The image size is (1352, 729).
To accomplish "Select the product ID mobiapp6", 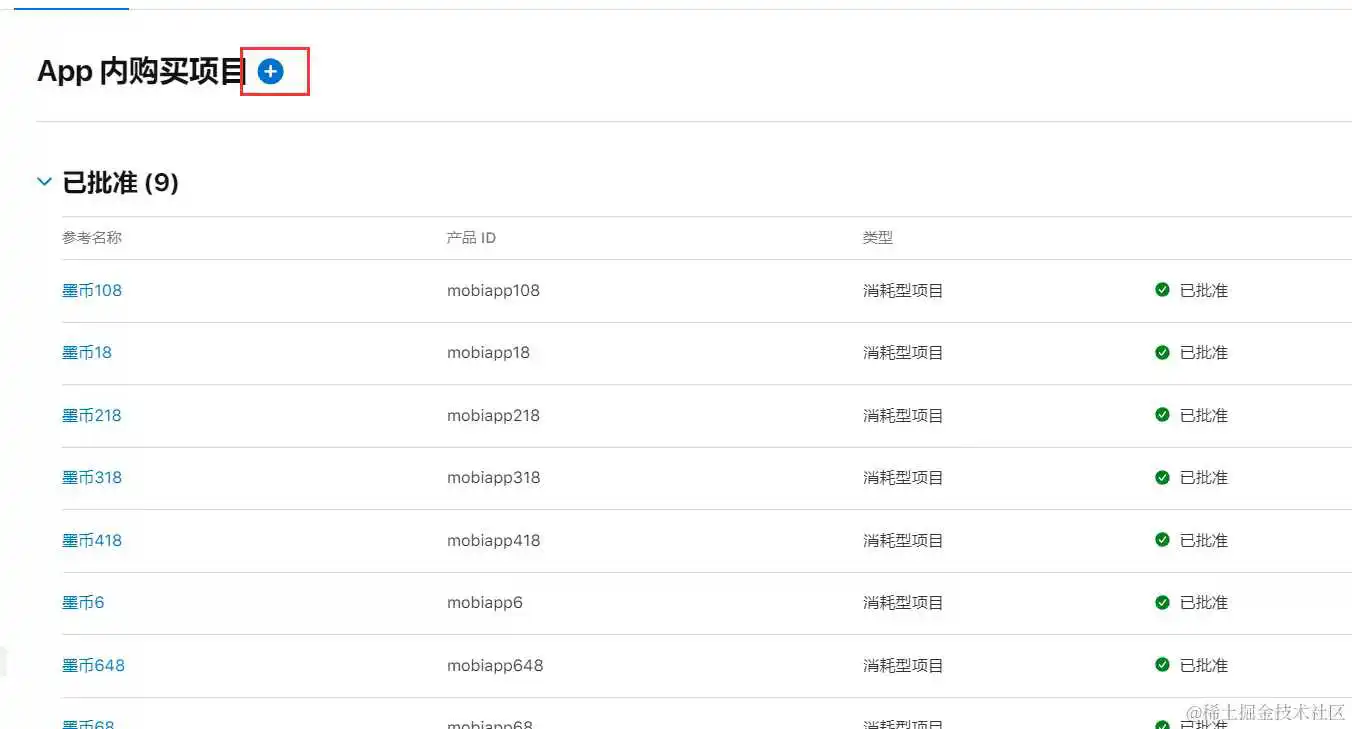I will [x=485, y=602].
